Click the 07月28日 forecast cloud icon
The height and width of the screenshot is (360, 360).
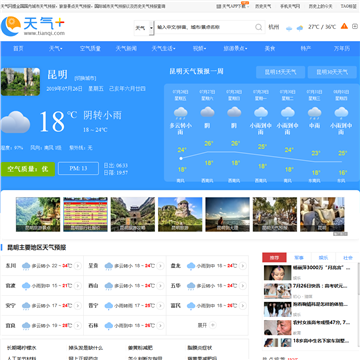click(x=234, y=112)
